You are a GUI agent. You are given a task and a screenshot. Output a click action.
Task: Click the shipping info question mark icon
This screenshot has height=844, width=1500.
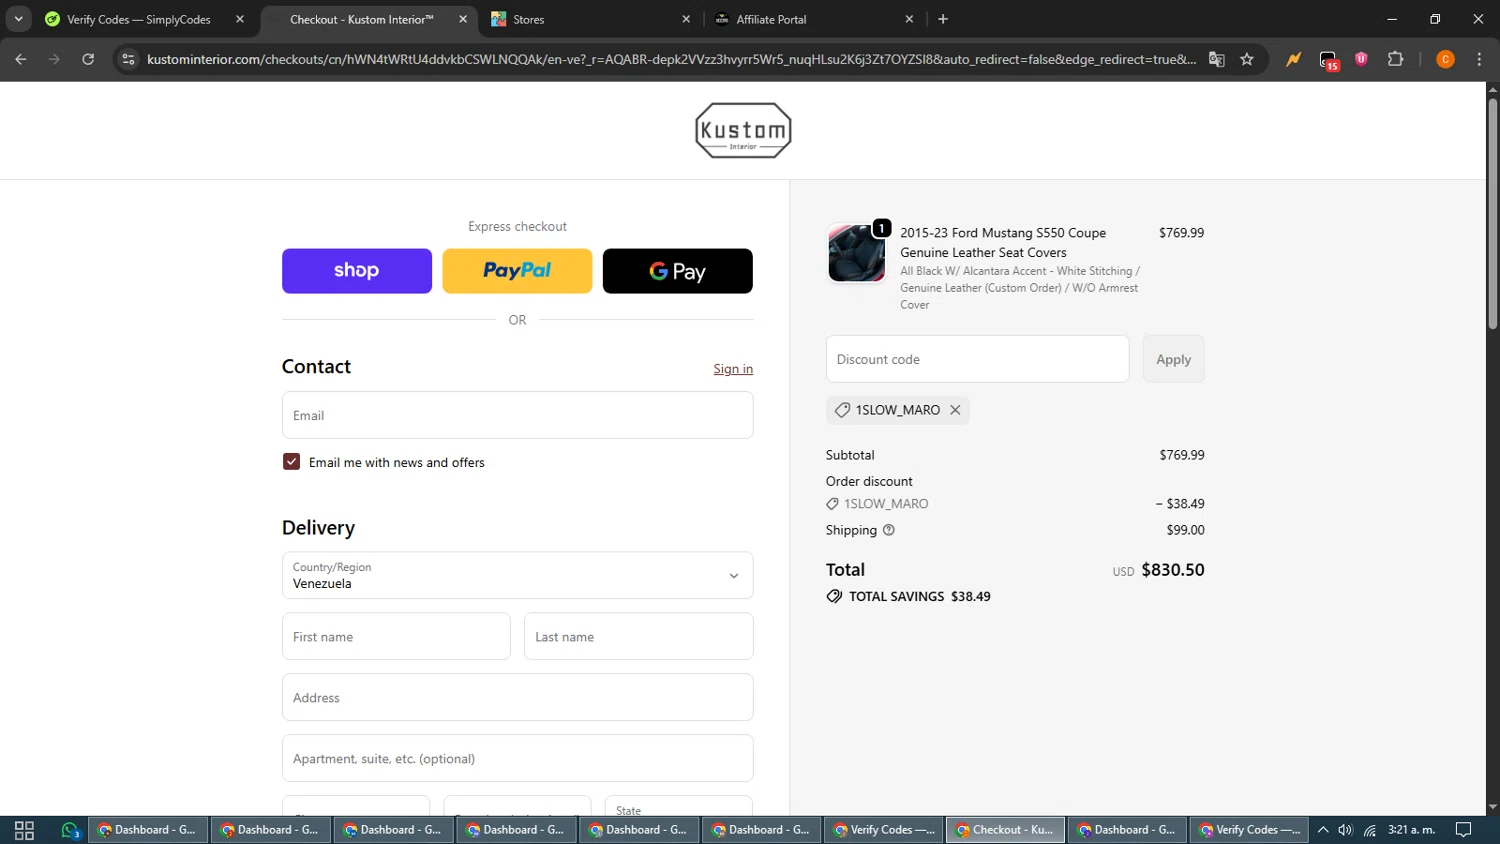click(888, 530)
